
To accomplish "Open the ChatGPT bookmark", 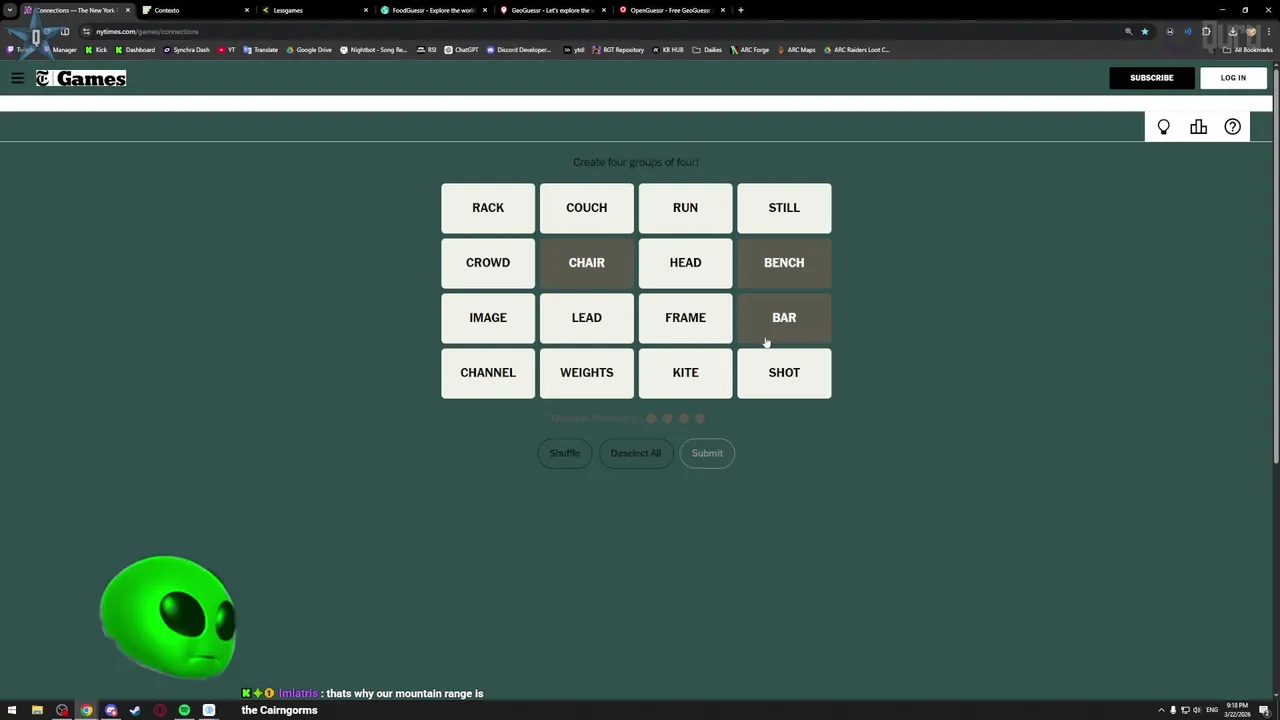I will (x=462, y=50).
